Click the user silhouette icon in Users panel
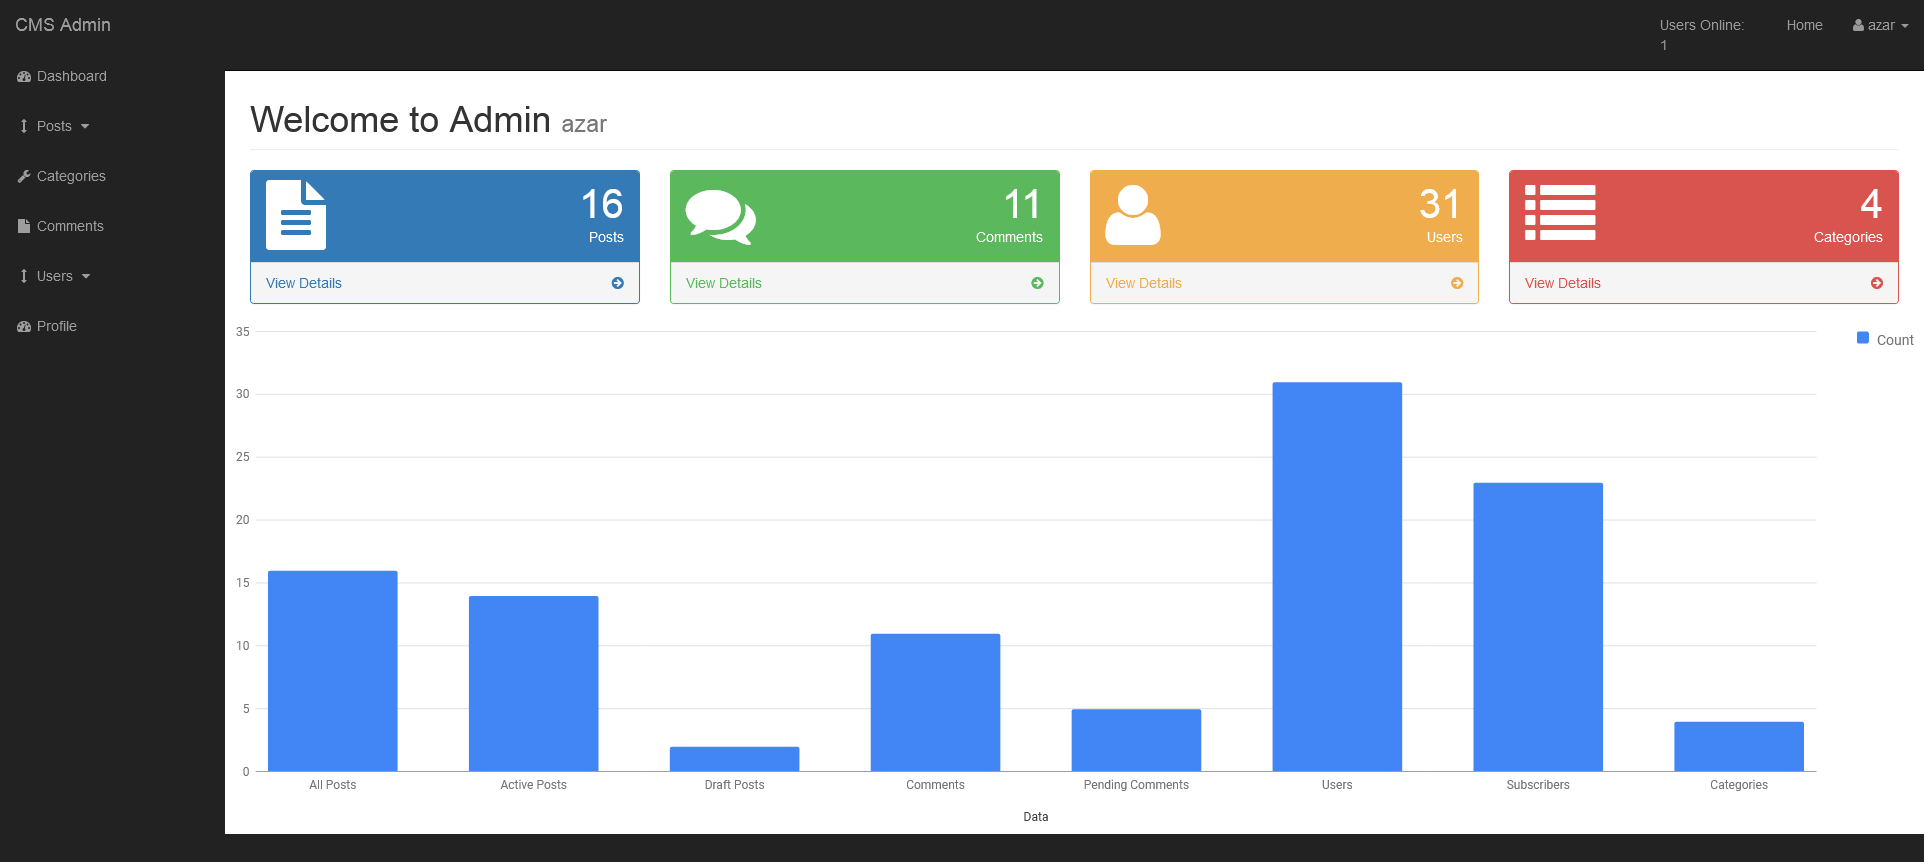Viewport: 1924px width, 862px height. point(1132,215)
